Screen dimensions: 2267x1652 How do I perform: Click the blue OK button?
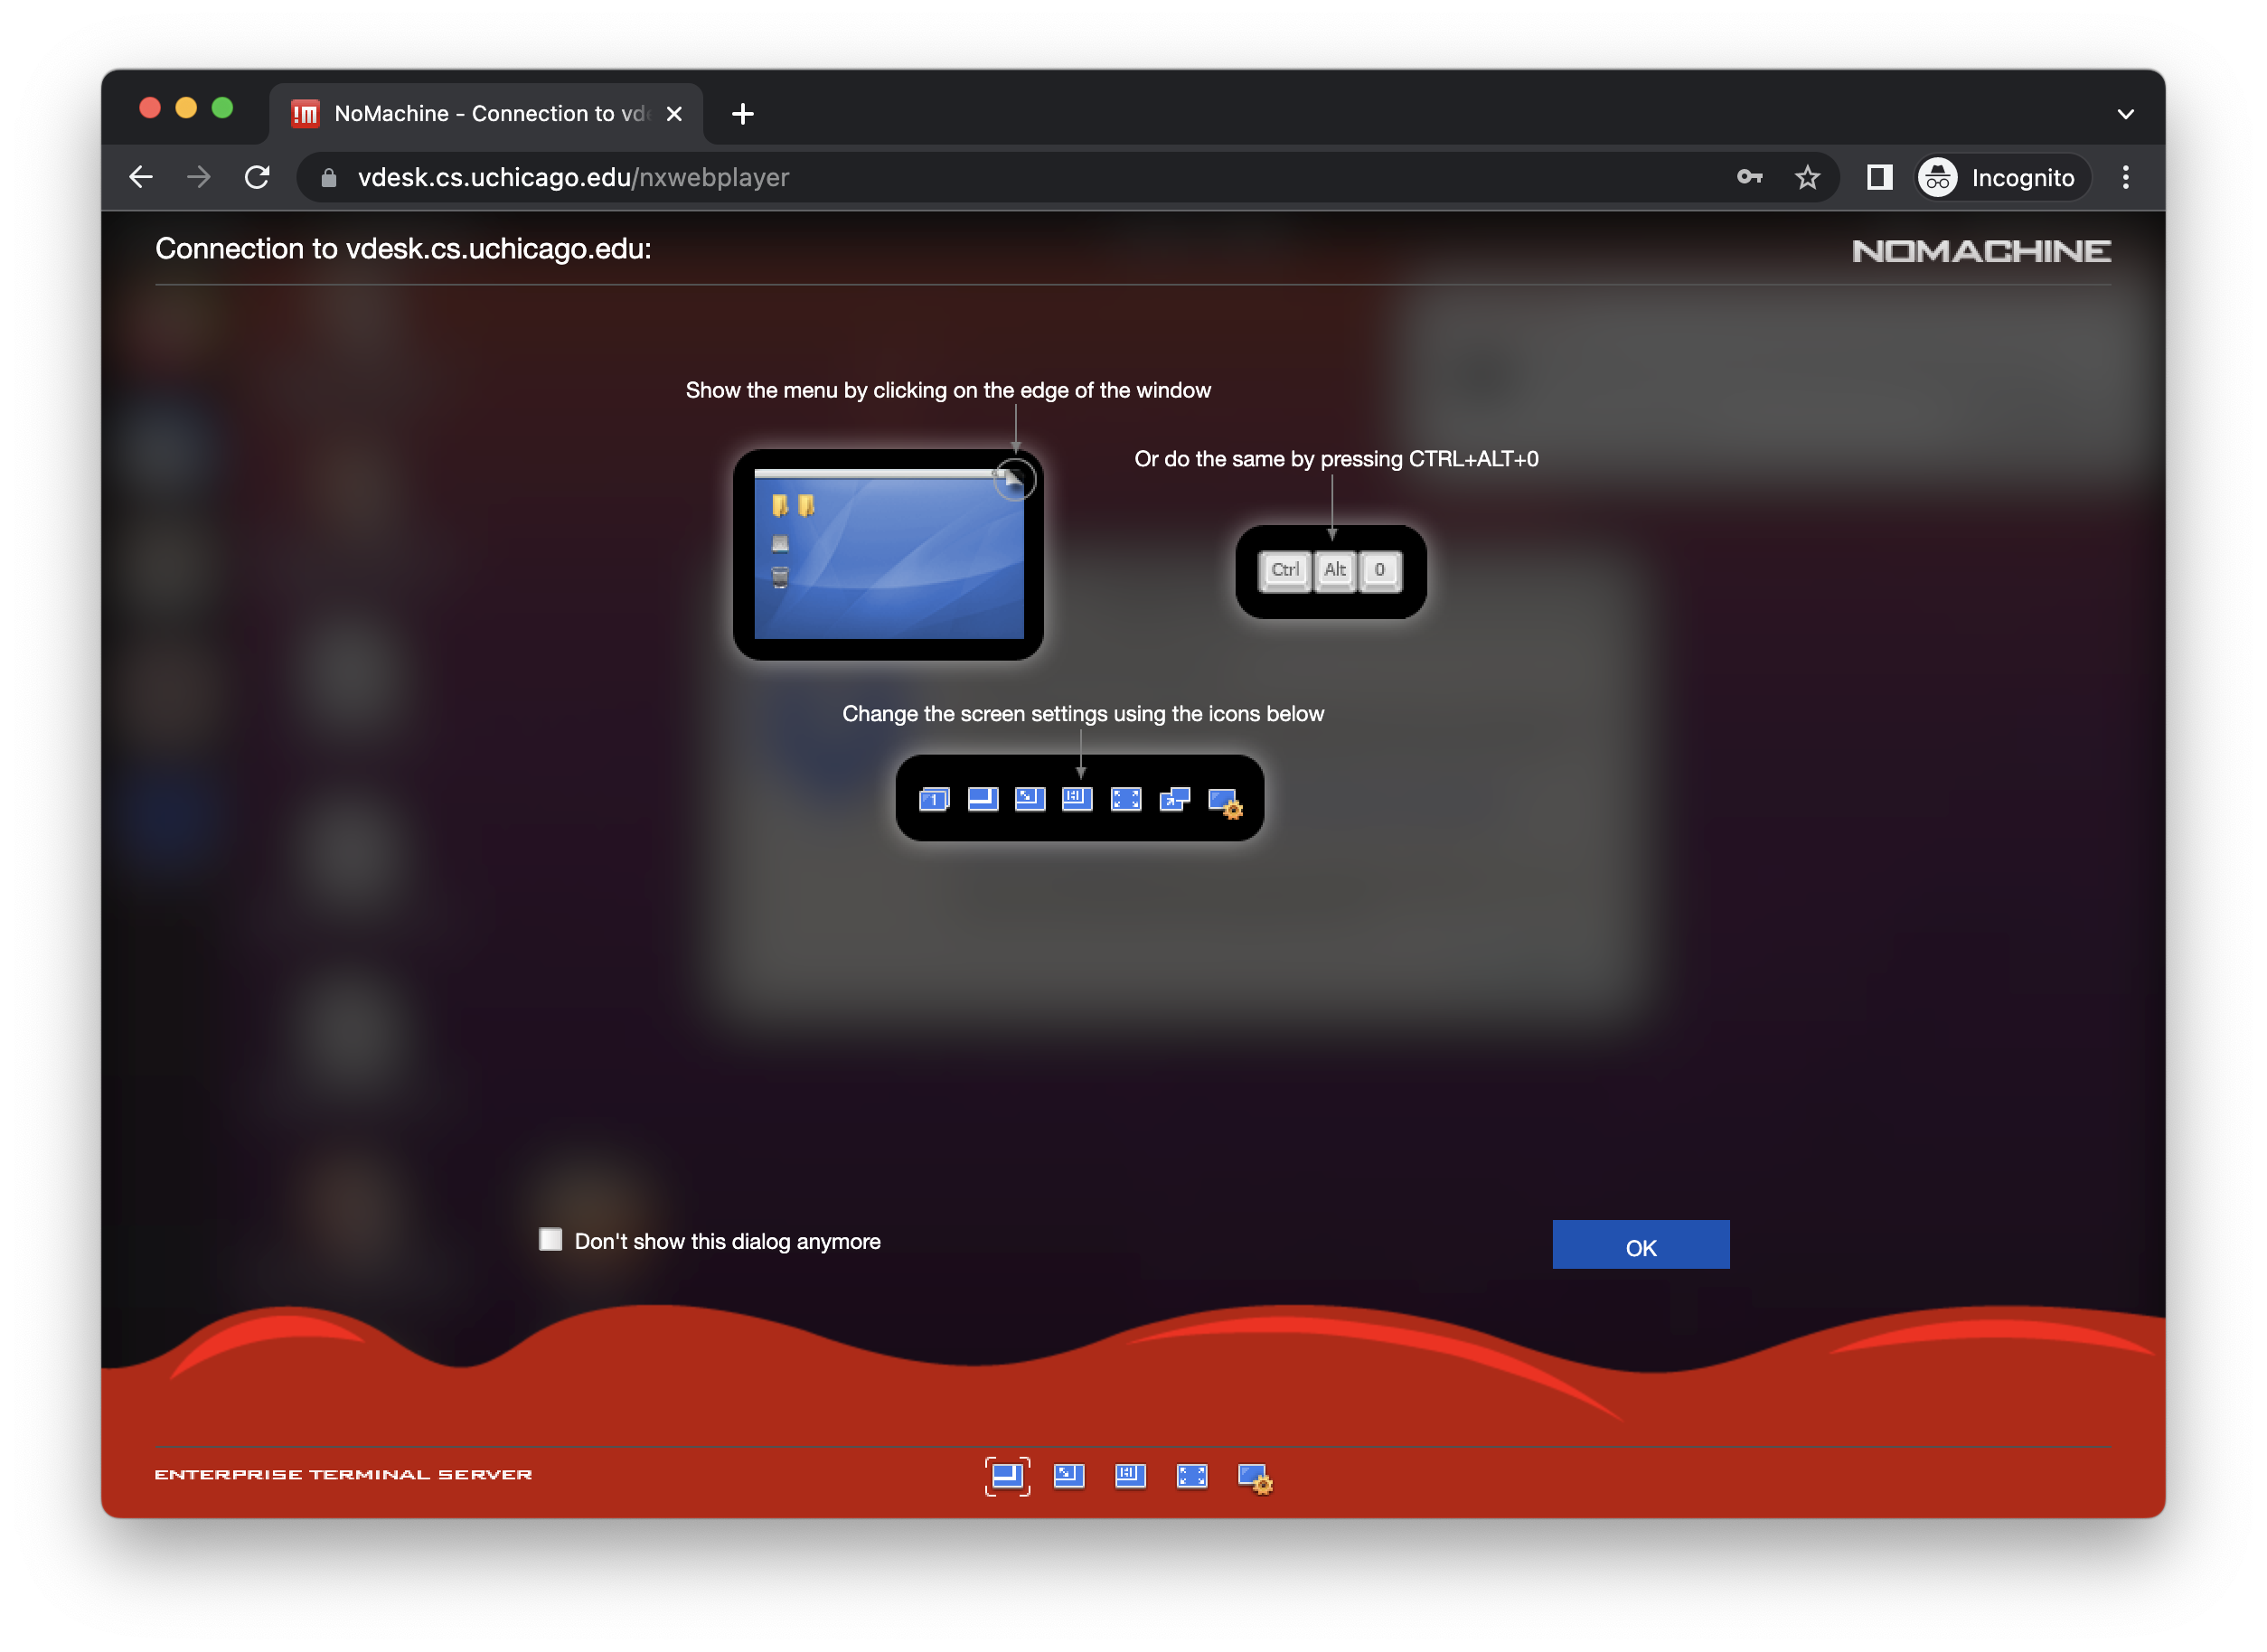pos(1640,1245)
